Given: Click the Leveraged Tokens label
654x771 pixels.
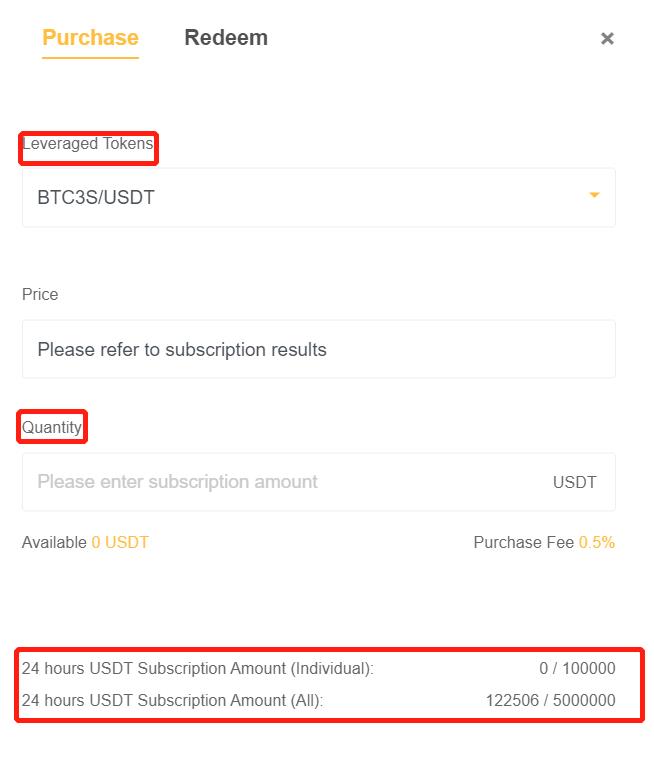Looking at the screenshot, I should point(88,144).
